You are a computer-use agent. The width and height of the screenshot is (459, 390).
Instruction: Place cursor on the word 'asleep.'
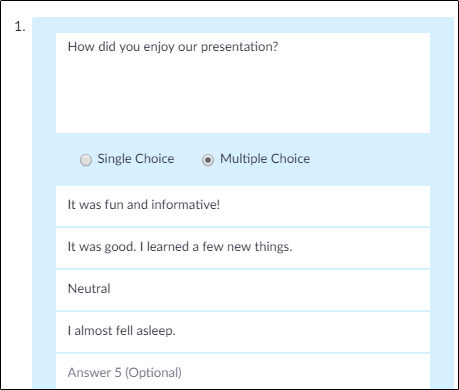[156, 331]
